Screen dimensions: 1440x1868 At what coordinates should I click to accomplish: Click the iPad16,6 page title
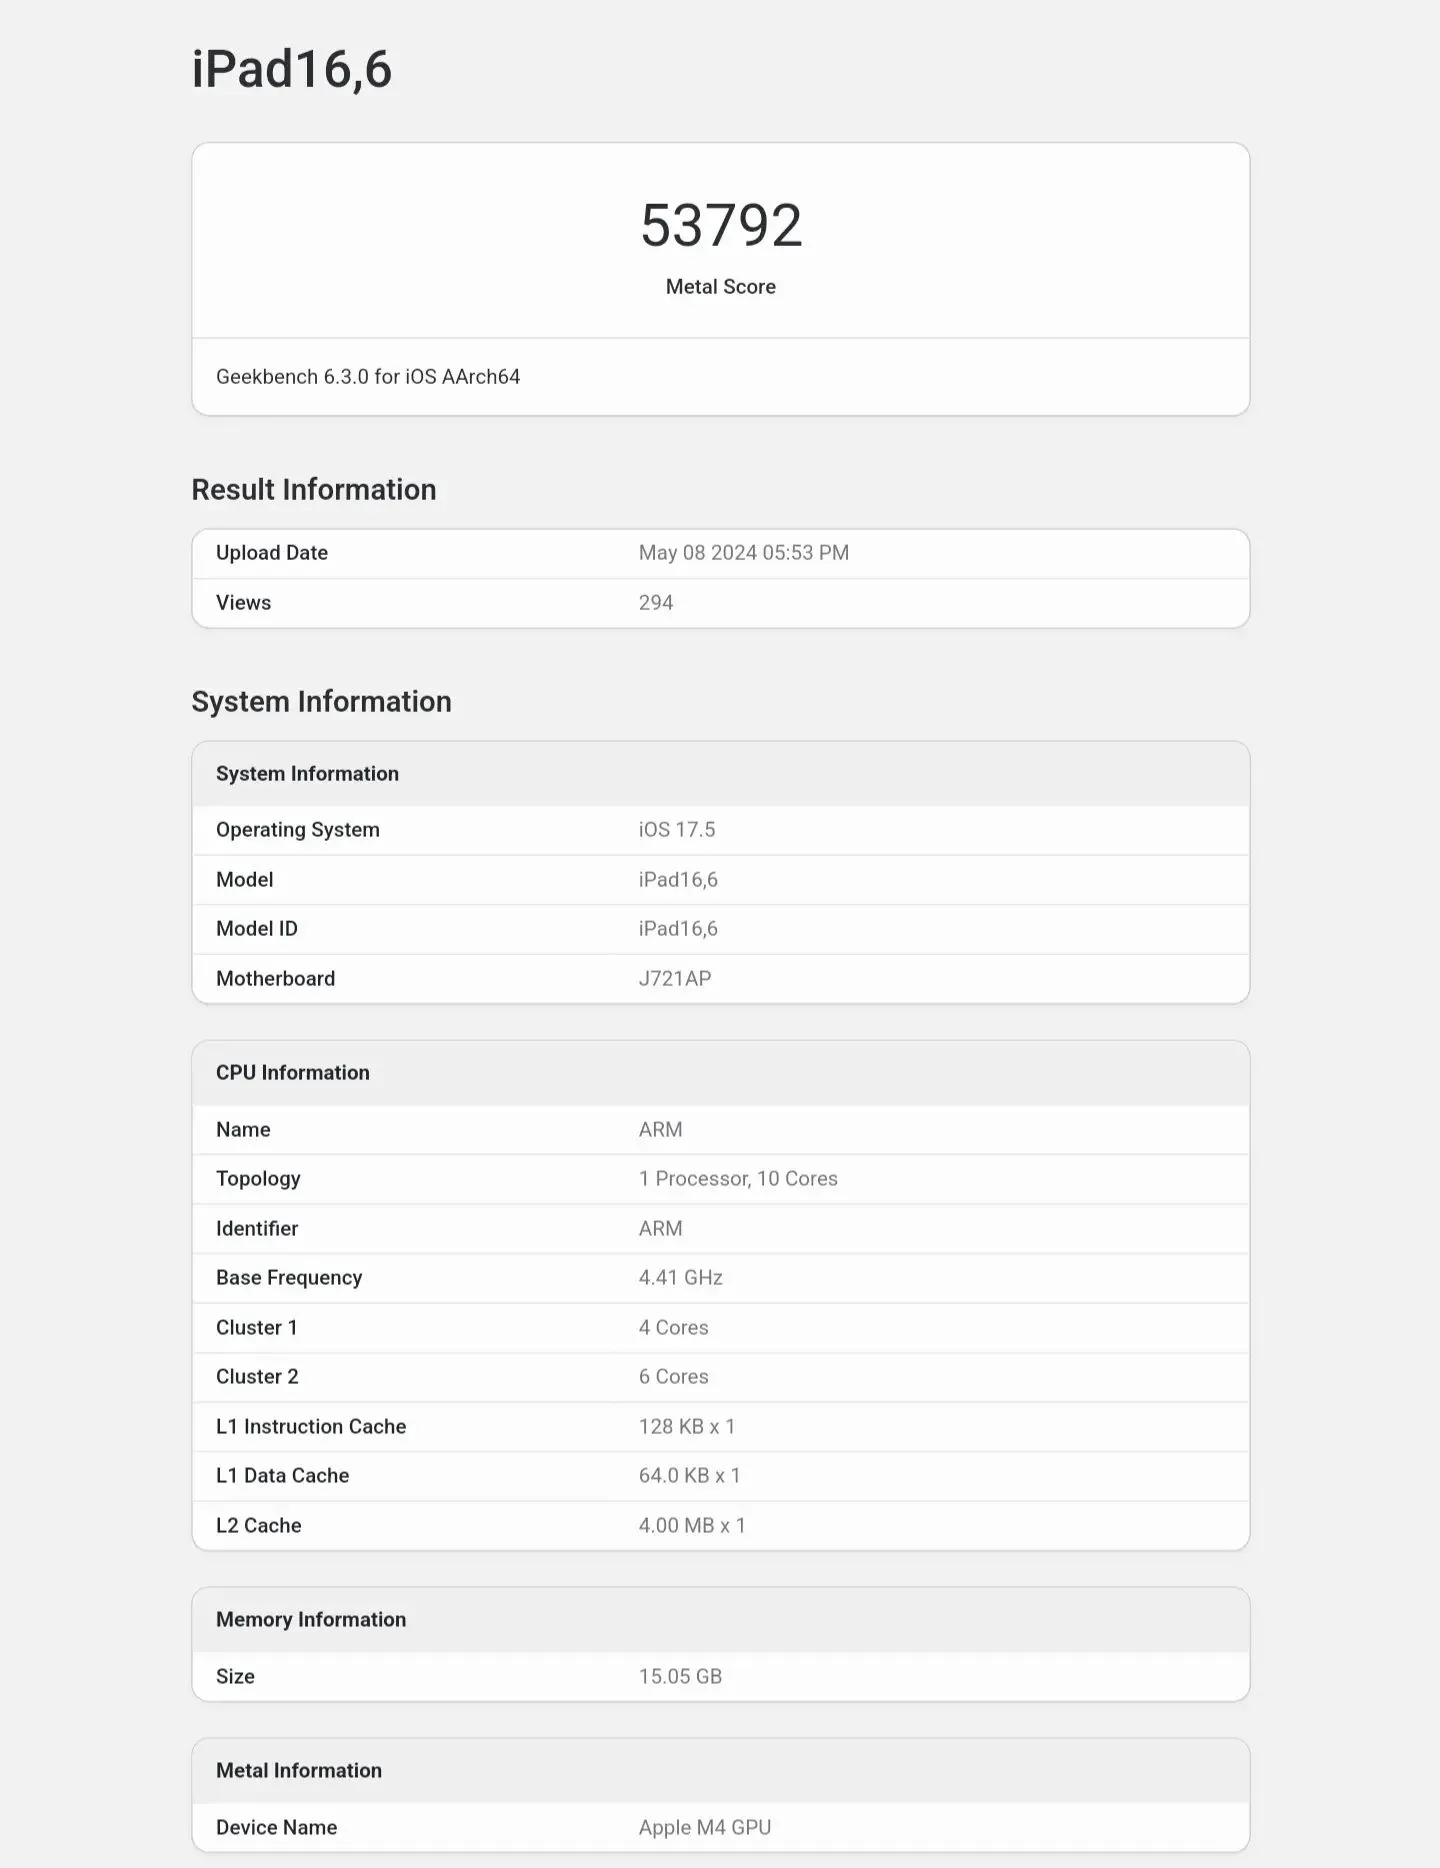tap(291, 70)
